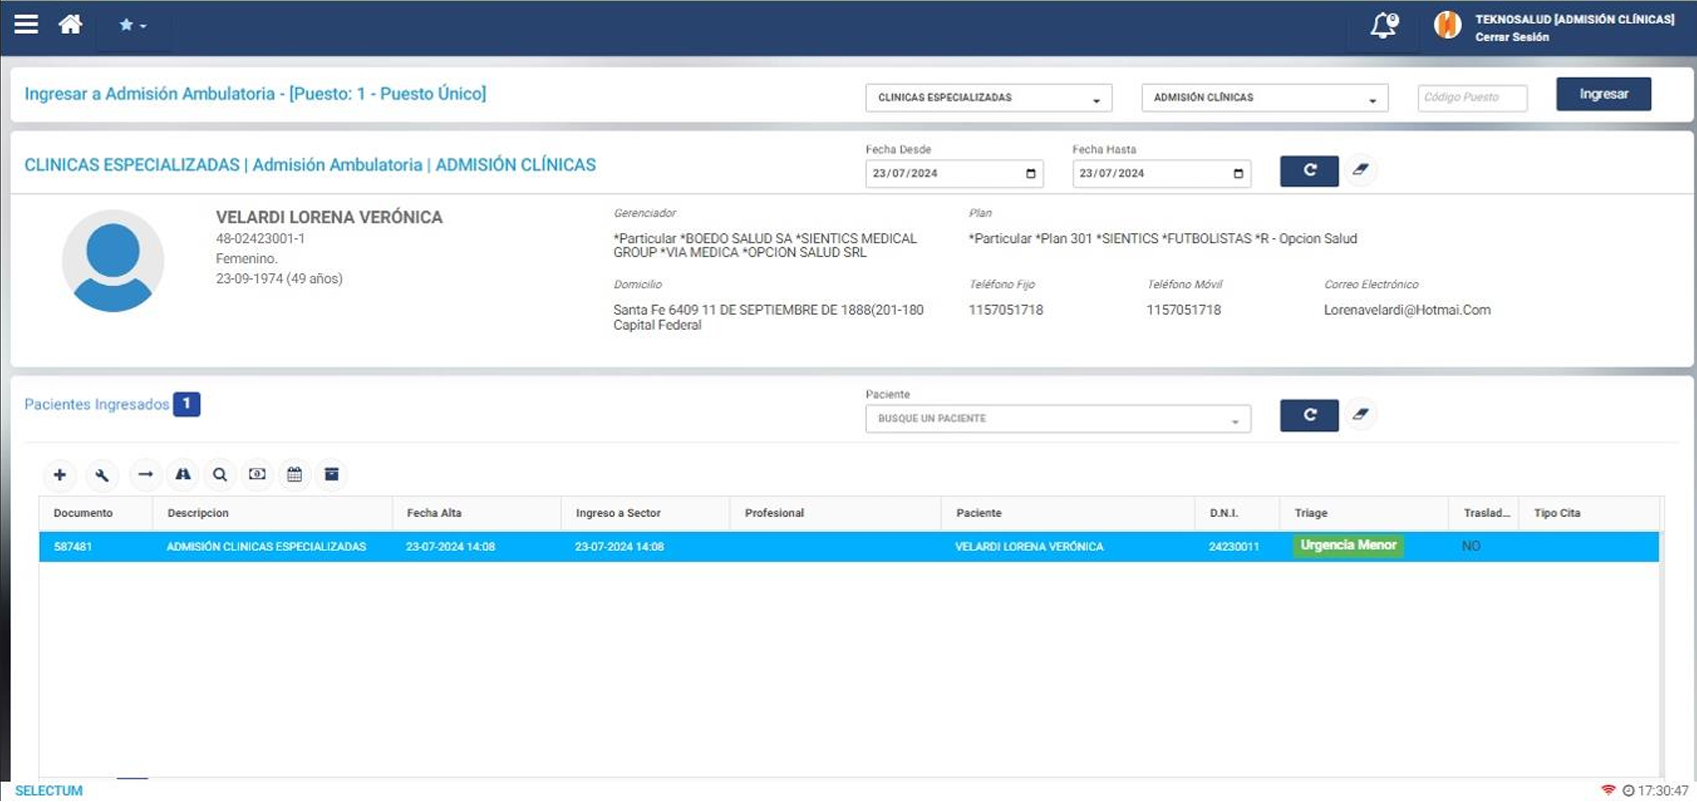Open the Fecha Desde date picker
Viewport: 1697px width, 802px height.
pyautogui.click(x=1031, y=174)
